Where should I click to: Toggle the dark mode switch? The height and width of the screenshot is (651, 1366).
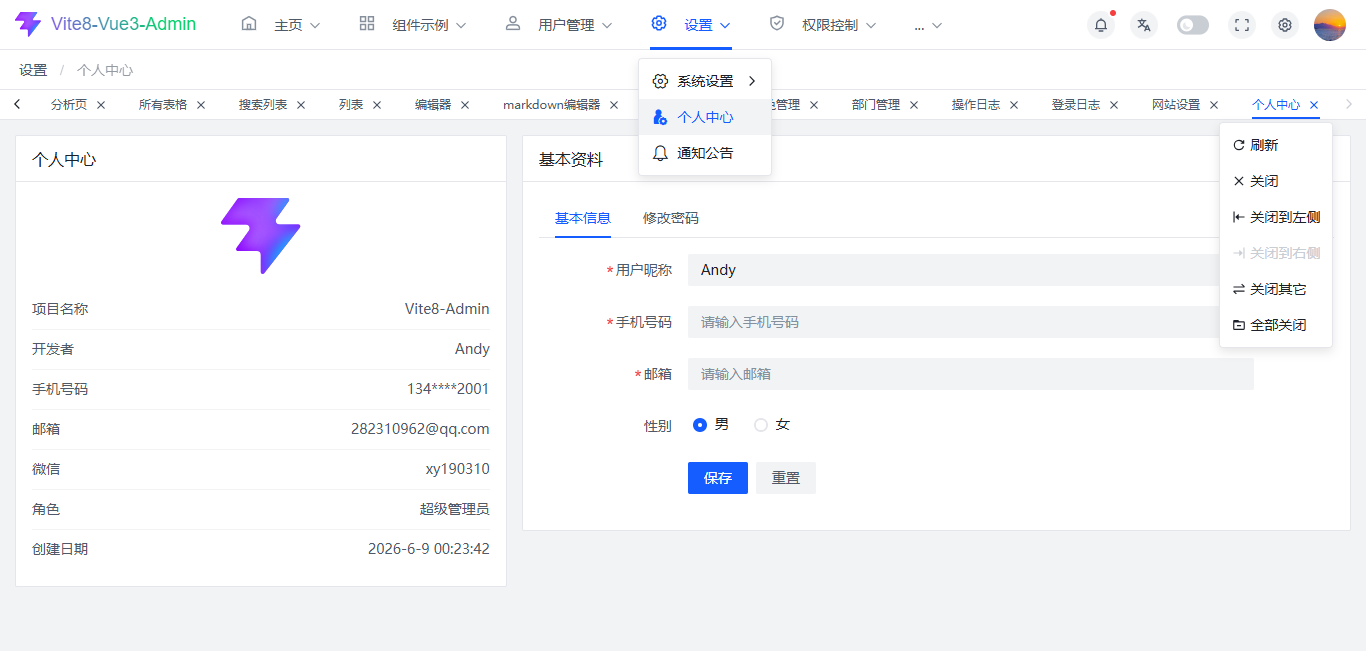1193,25
